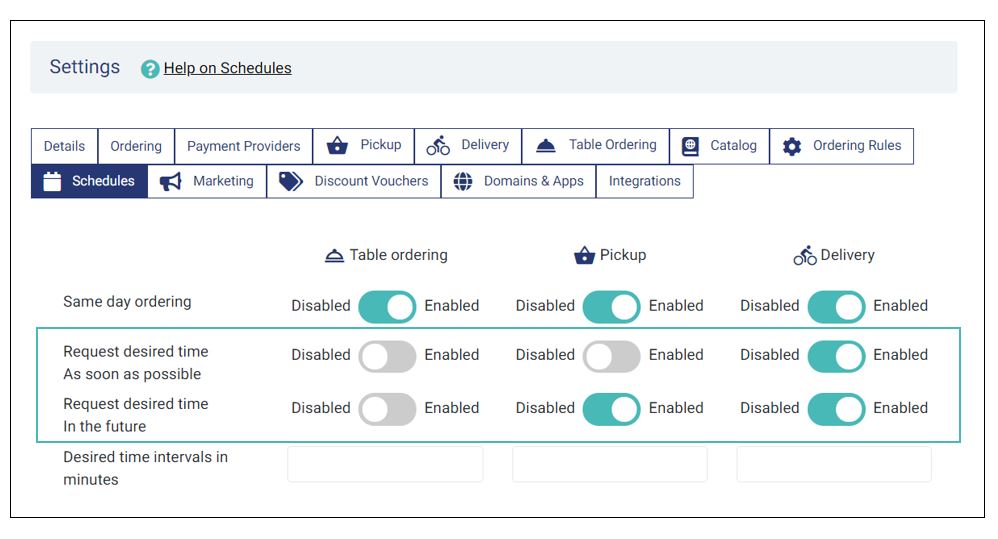The width and height of the screenshot is (998, 539).
Task: Open the Details tab
Action: (x=64, y=146)
